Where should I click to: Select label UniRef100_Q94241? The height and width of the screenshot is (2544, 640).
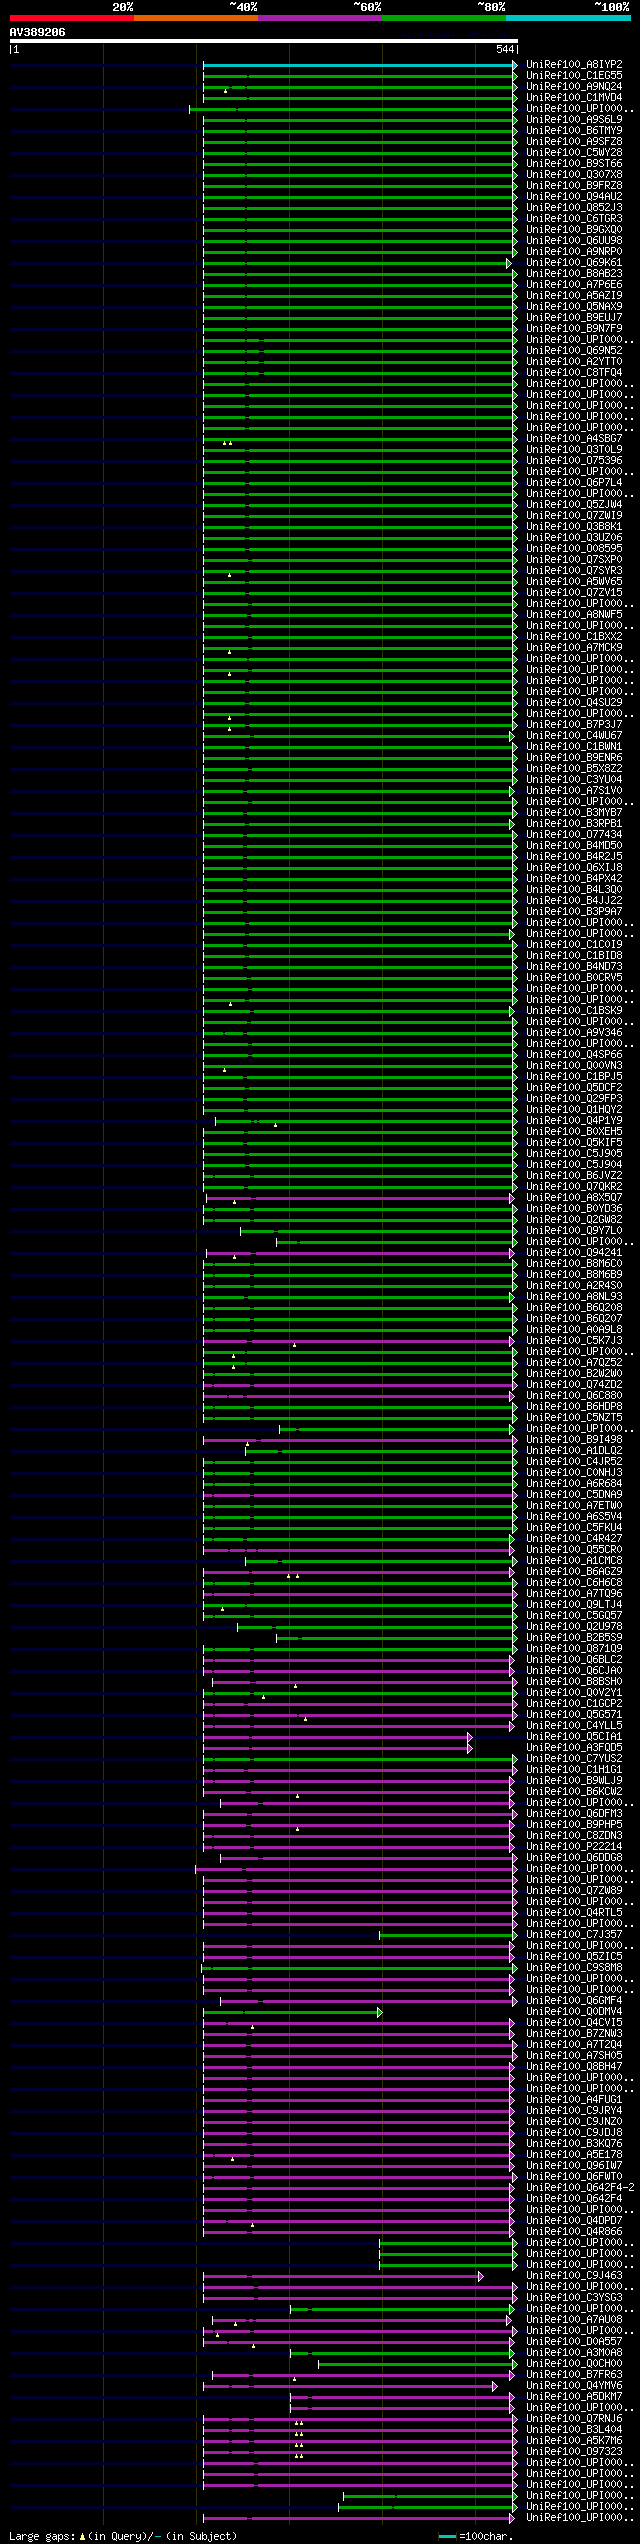tap(574, 1253)
